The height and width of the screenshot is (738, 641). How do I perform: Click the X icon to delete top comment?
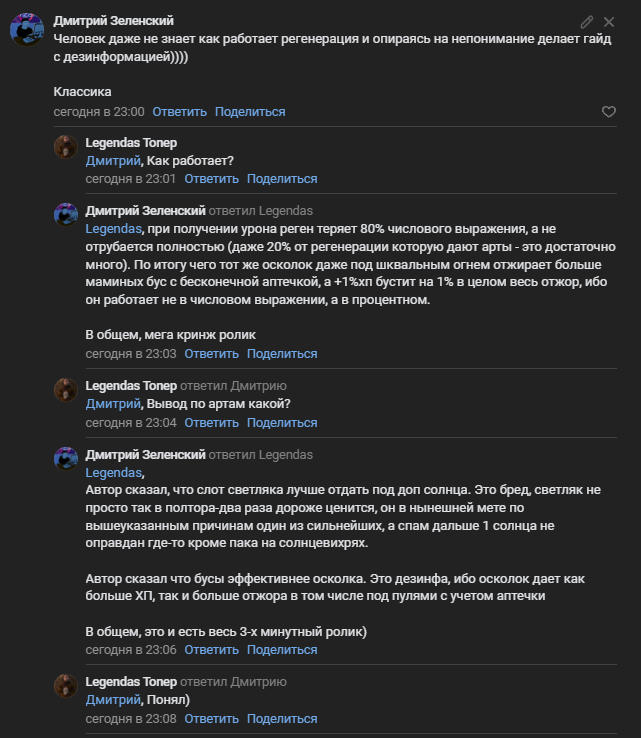[609, 21]
